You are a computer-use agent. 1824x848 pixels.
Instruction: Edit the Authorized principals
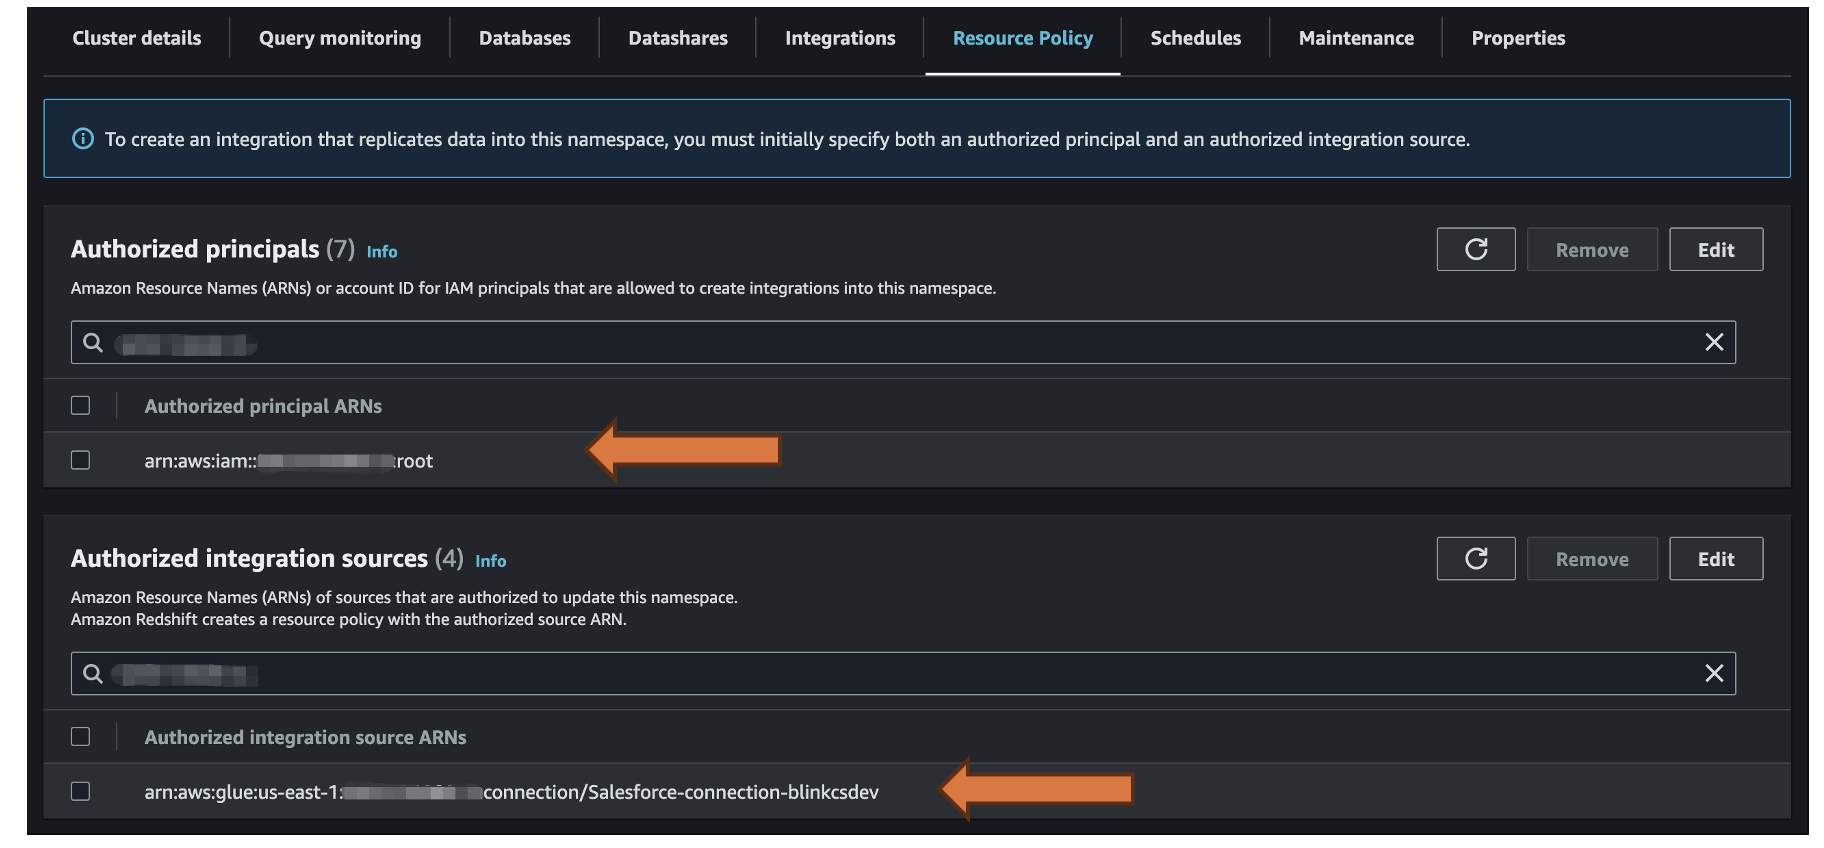point(1715,249)
